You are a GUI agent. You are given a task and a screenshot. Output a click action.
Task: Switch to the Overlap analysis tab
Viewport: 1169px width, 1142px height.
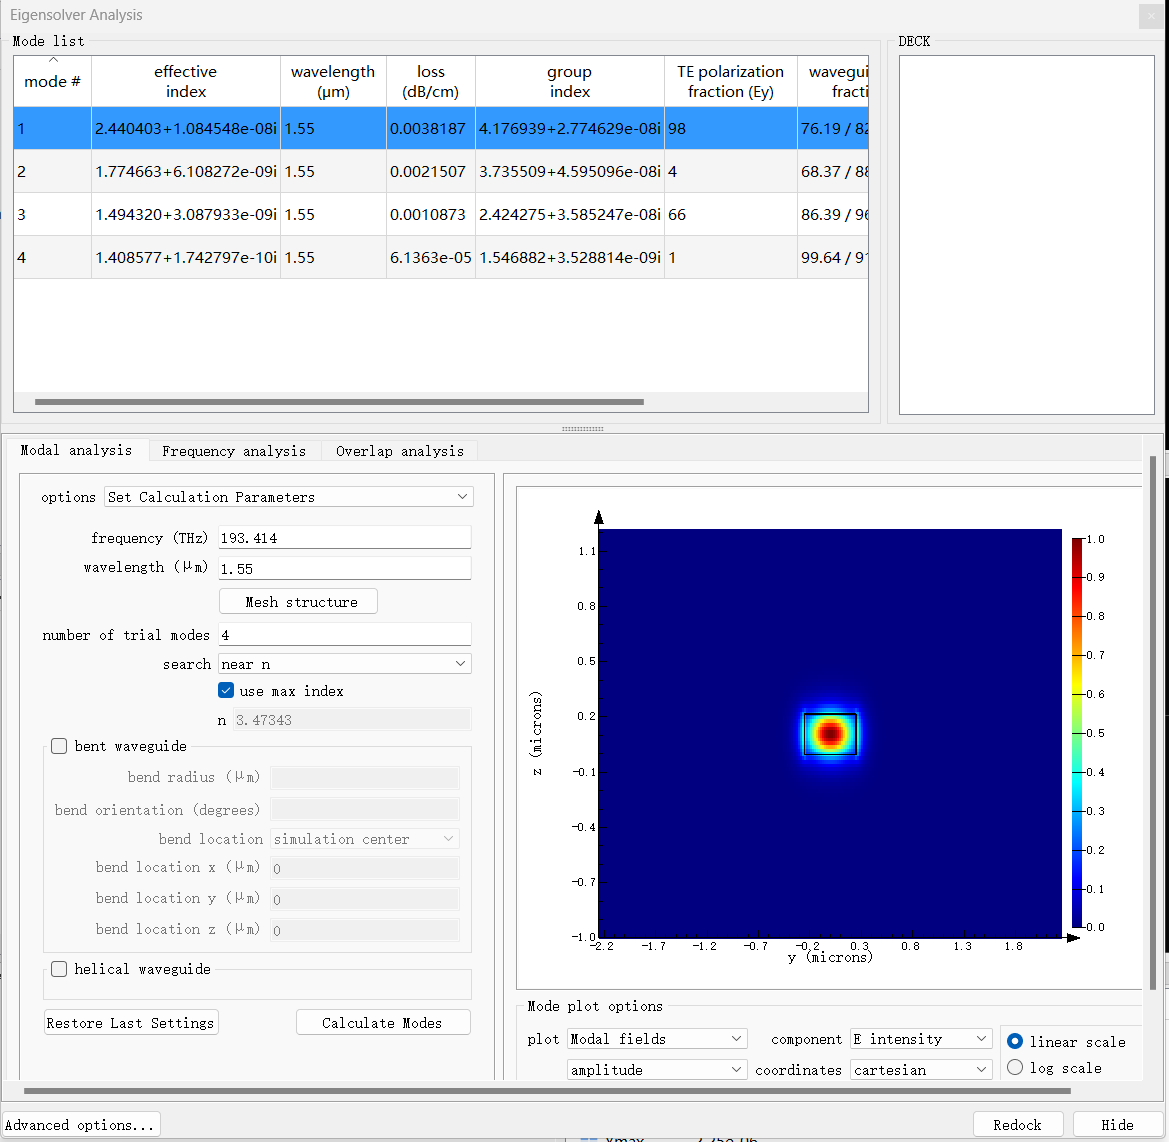(x=399, y=451)
